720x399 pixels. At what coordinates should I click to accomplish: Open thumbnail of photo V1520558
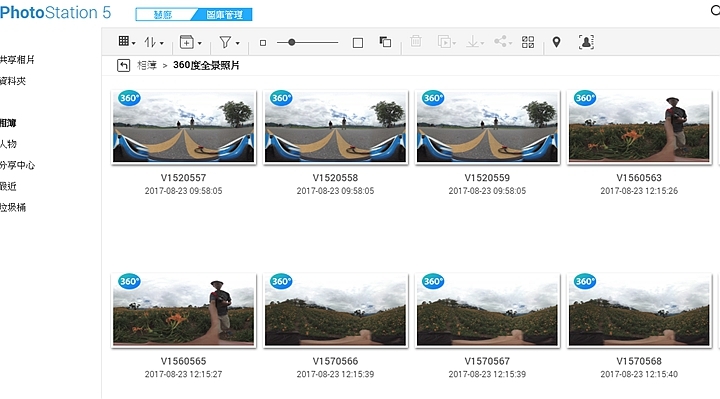click(x=336, y=127)
